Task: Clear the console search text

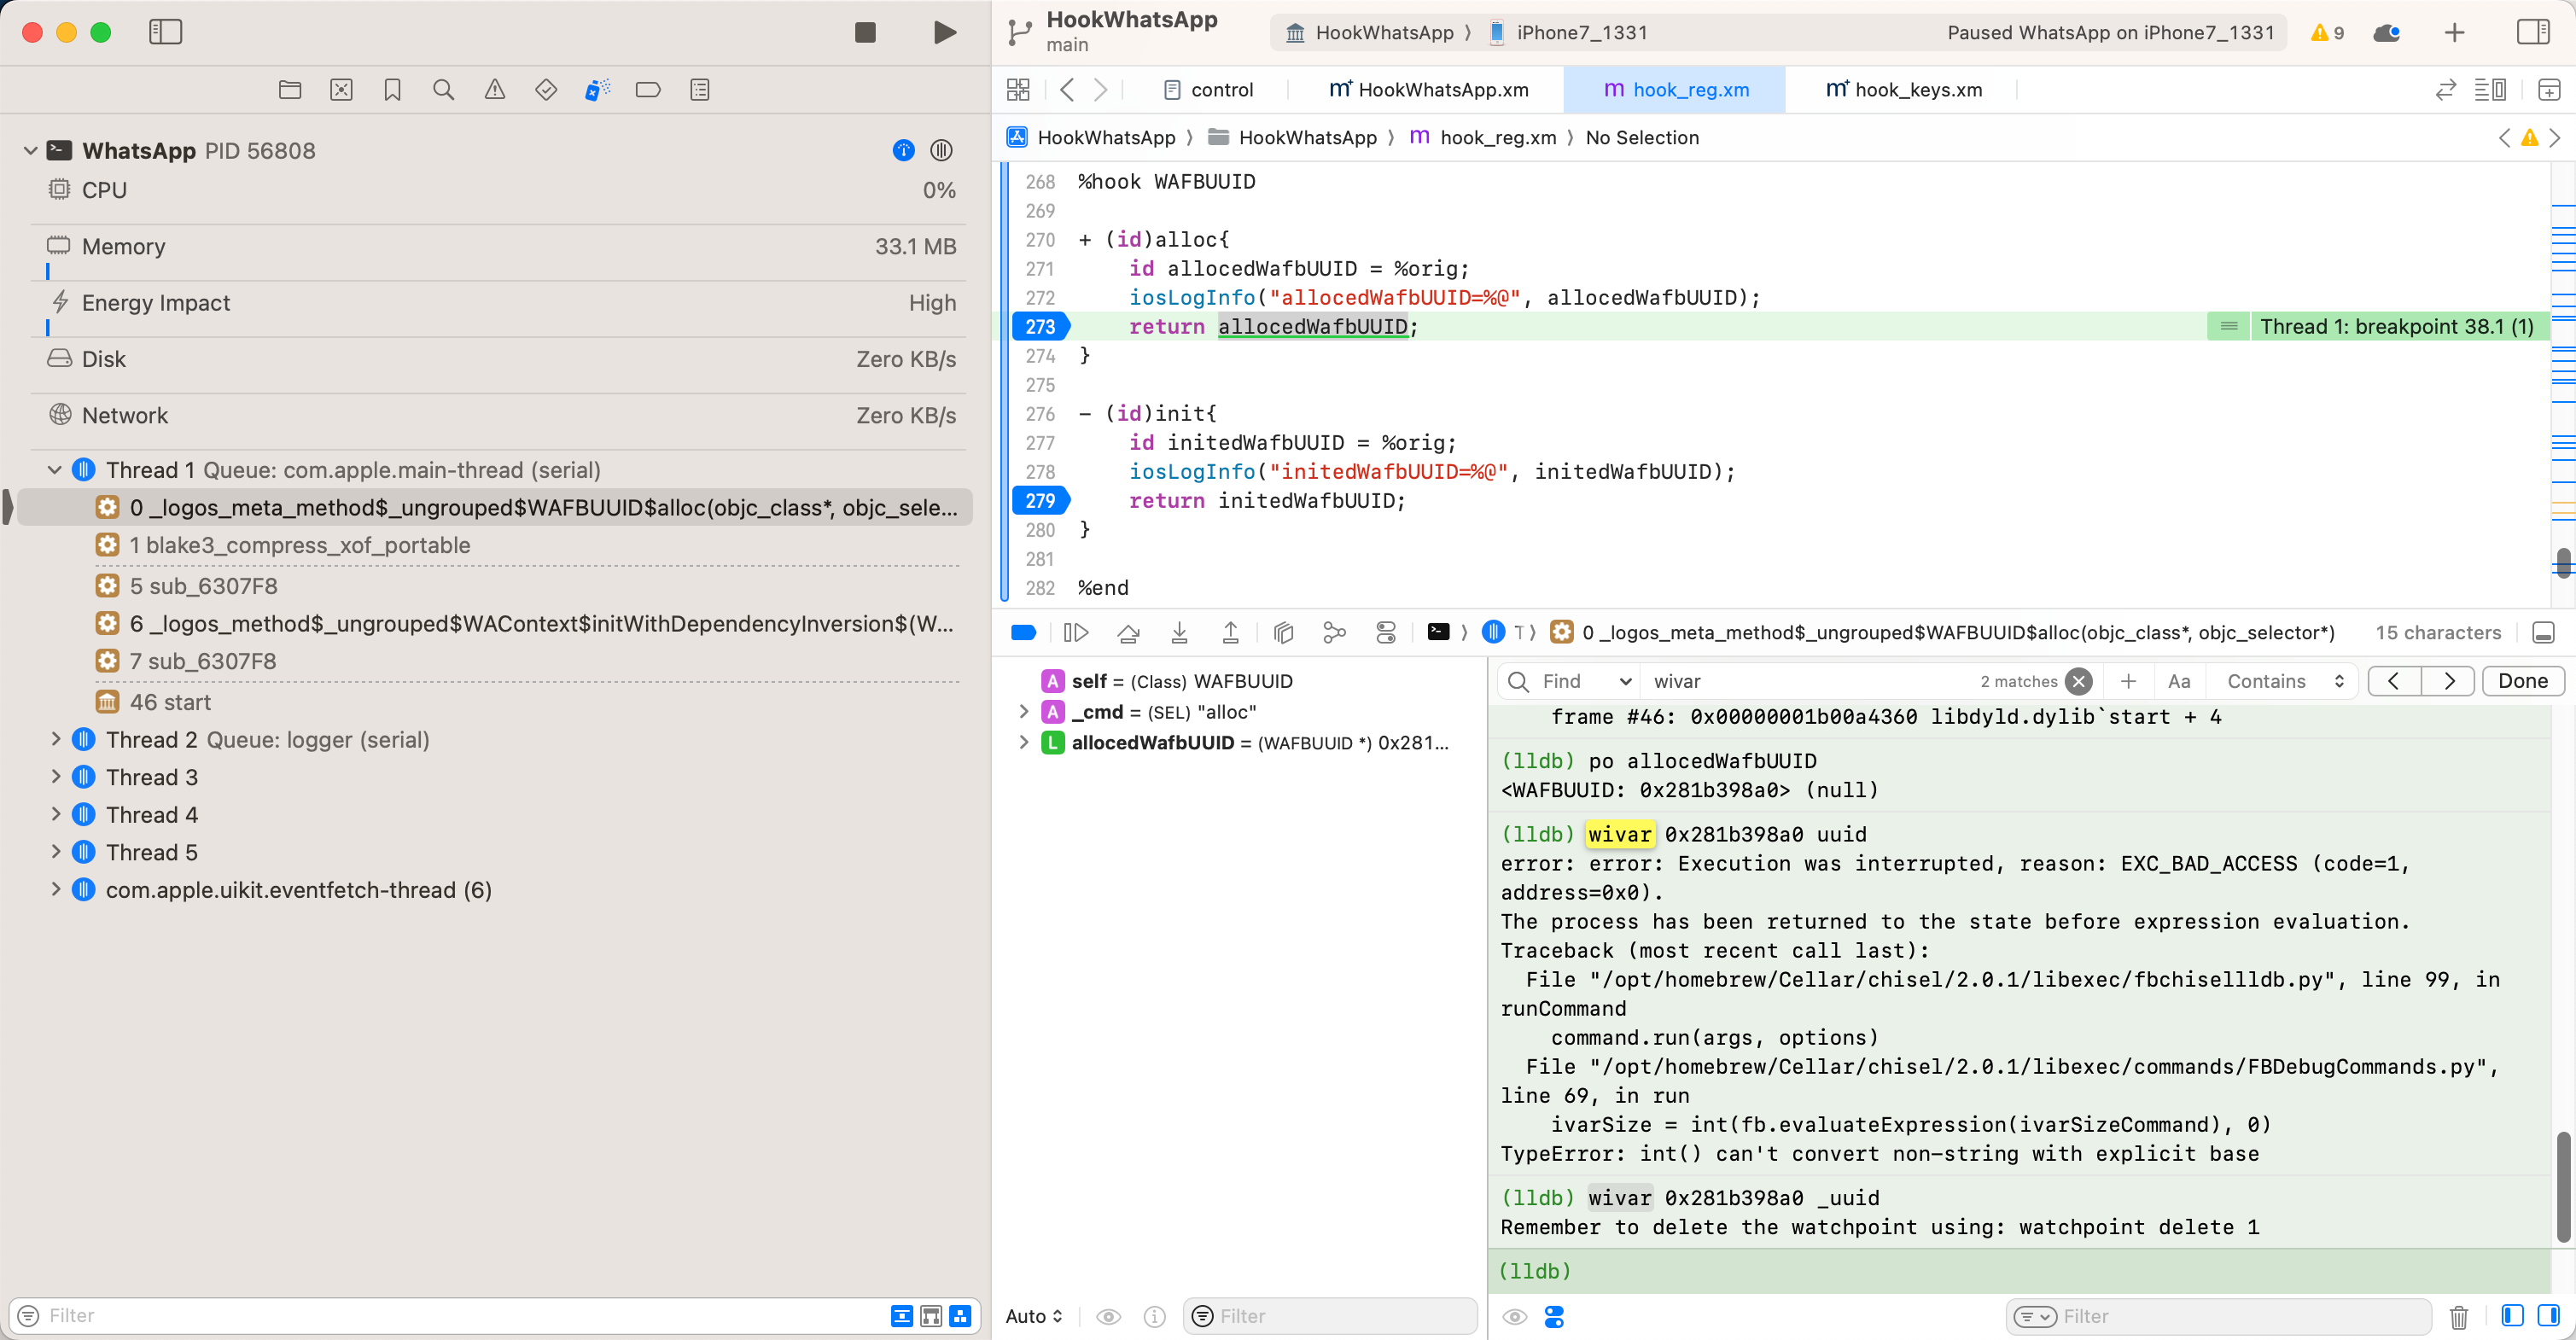Action: [x=2078, y=681]
